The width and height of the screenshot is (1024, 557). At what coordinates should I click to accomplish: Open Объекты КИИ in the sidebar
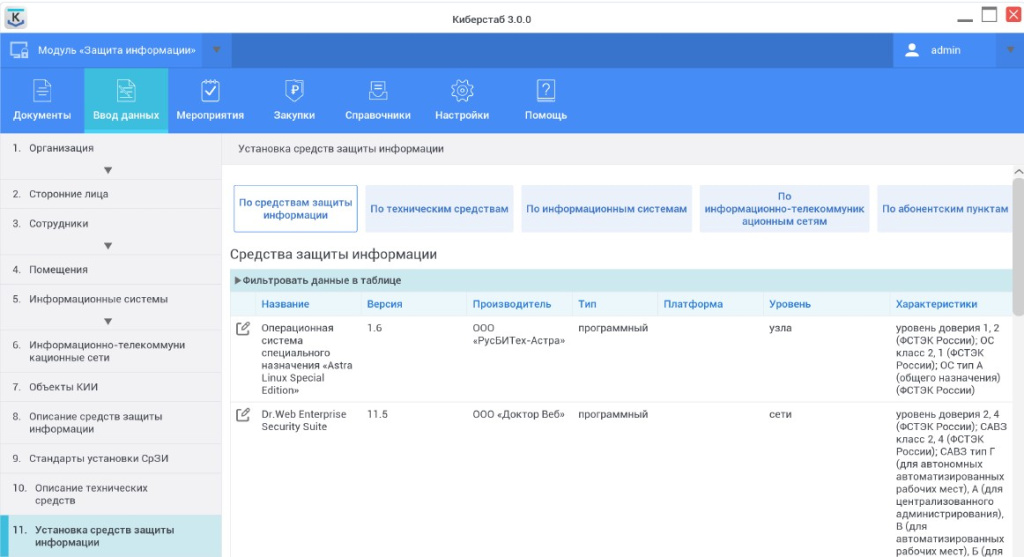(x=63, y=387)
